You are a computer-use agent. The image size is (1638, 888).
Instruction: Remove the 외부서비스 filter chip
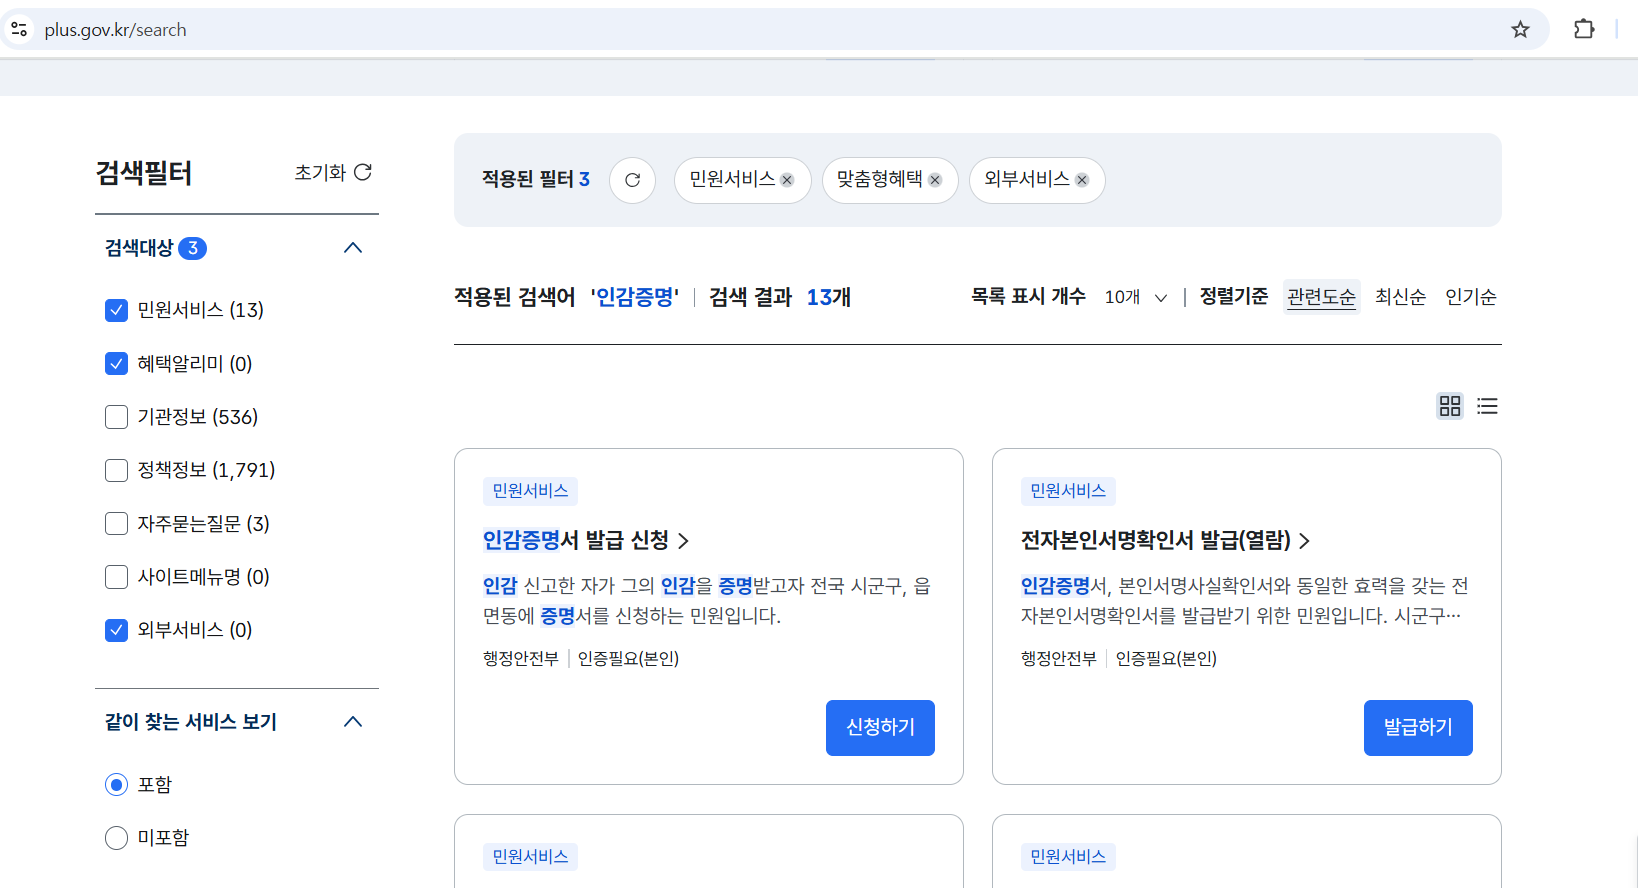click(x=1082, y=180)
